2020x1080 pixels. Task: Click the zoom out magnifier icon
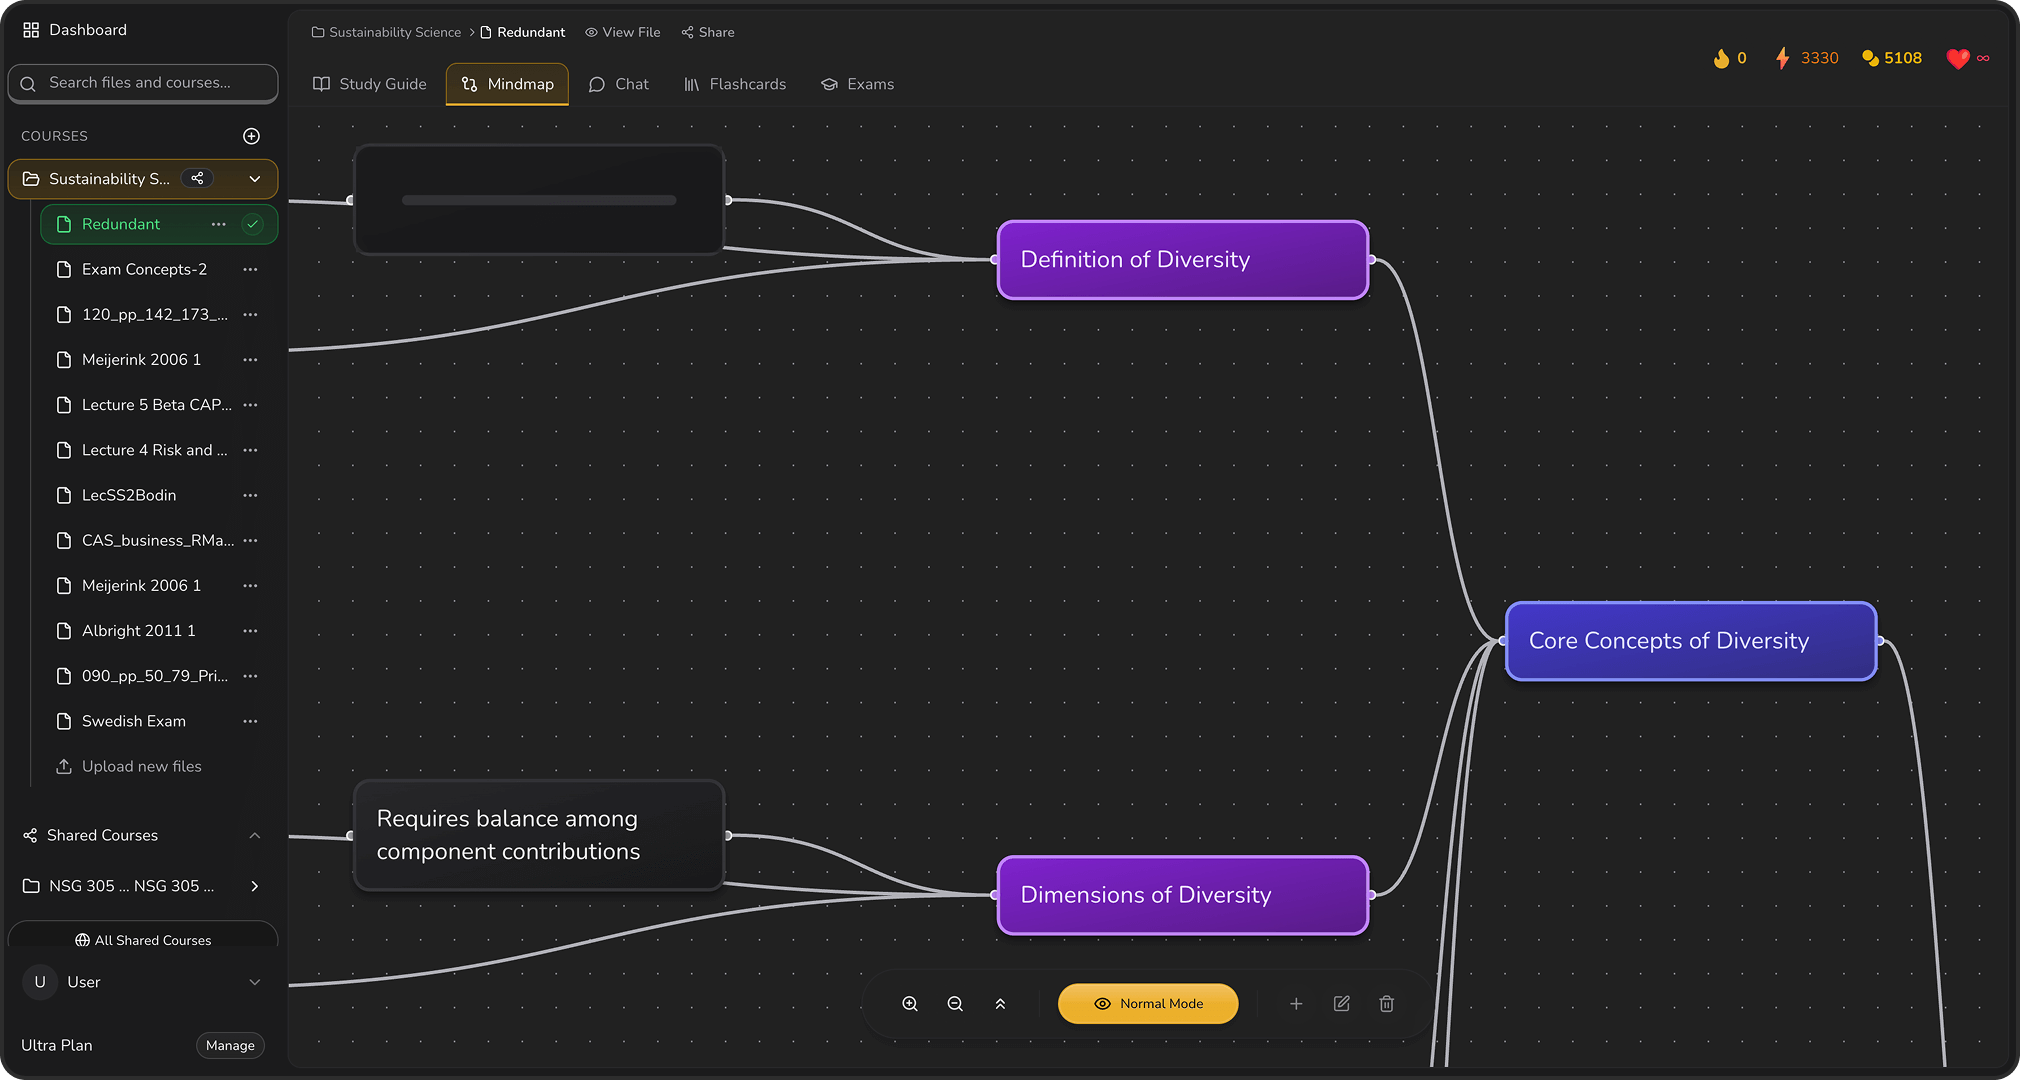[955, 1004]
